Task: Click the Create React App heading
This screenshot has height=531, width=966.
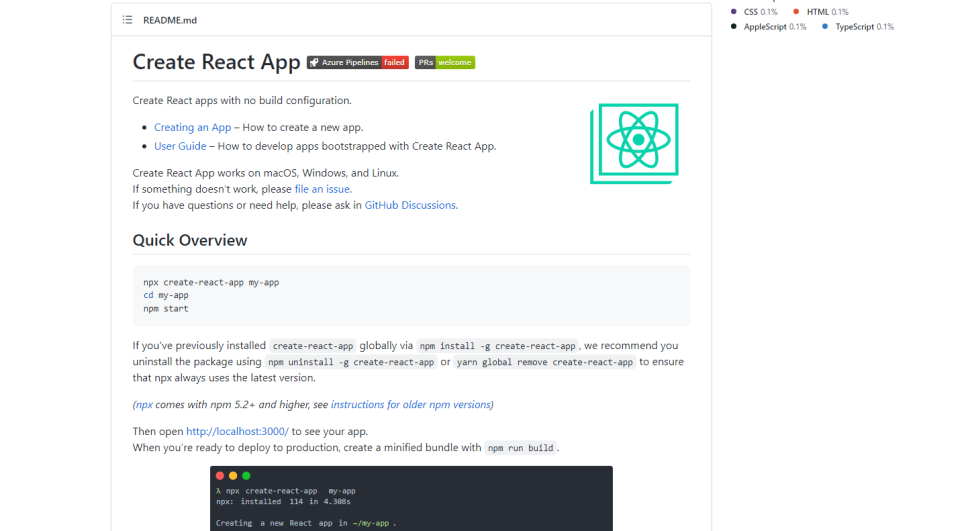Action: [216, 62]
